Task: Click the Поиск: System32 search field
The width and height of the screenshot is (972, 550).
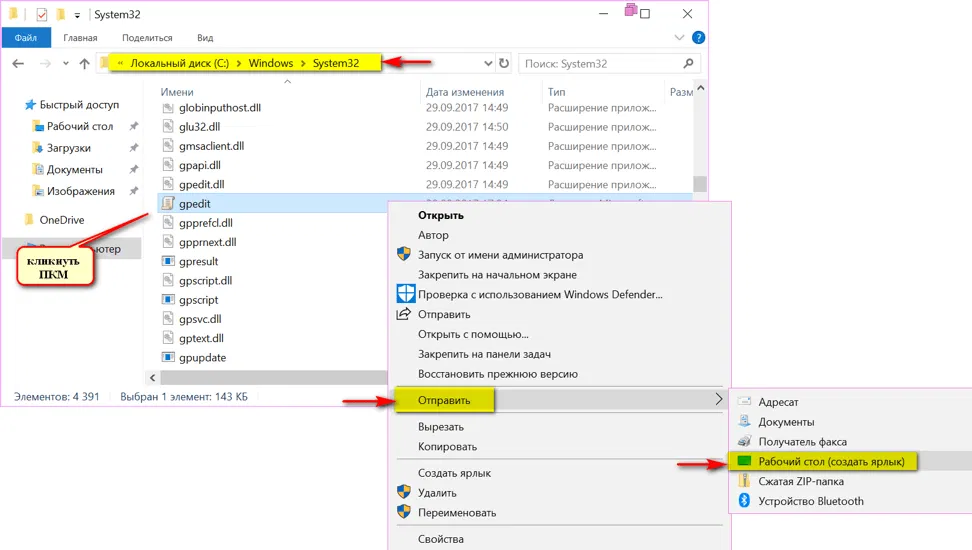Action: point(609,63)
